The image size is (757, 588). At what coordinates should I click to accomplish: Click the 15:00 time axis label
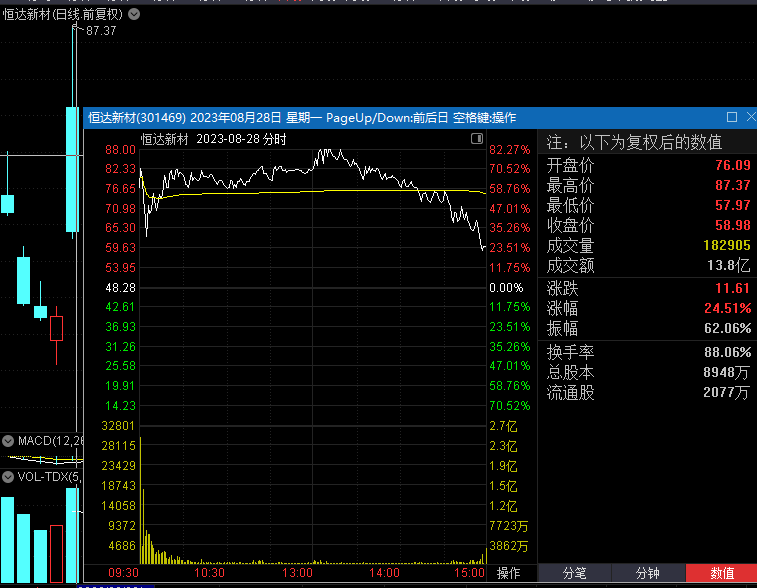(x=469, y=573)
